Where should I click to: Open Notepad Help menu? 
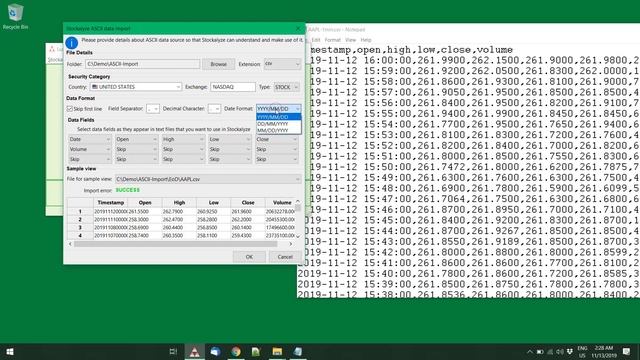pyautogui.click(x=366, y=40)
